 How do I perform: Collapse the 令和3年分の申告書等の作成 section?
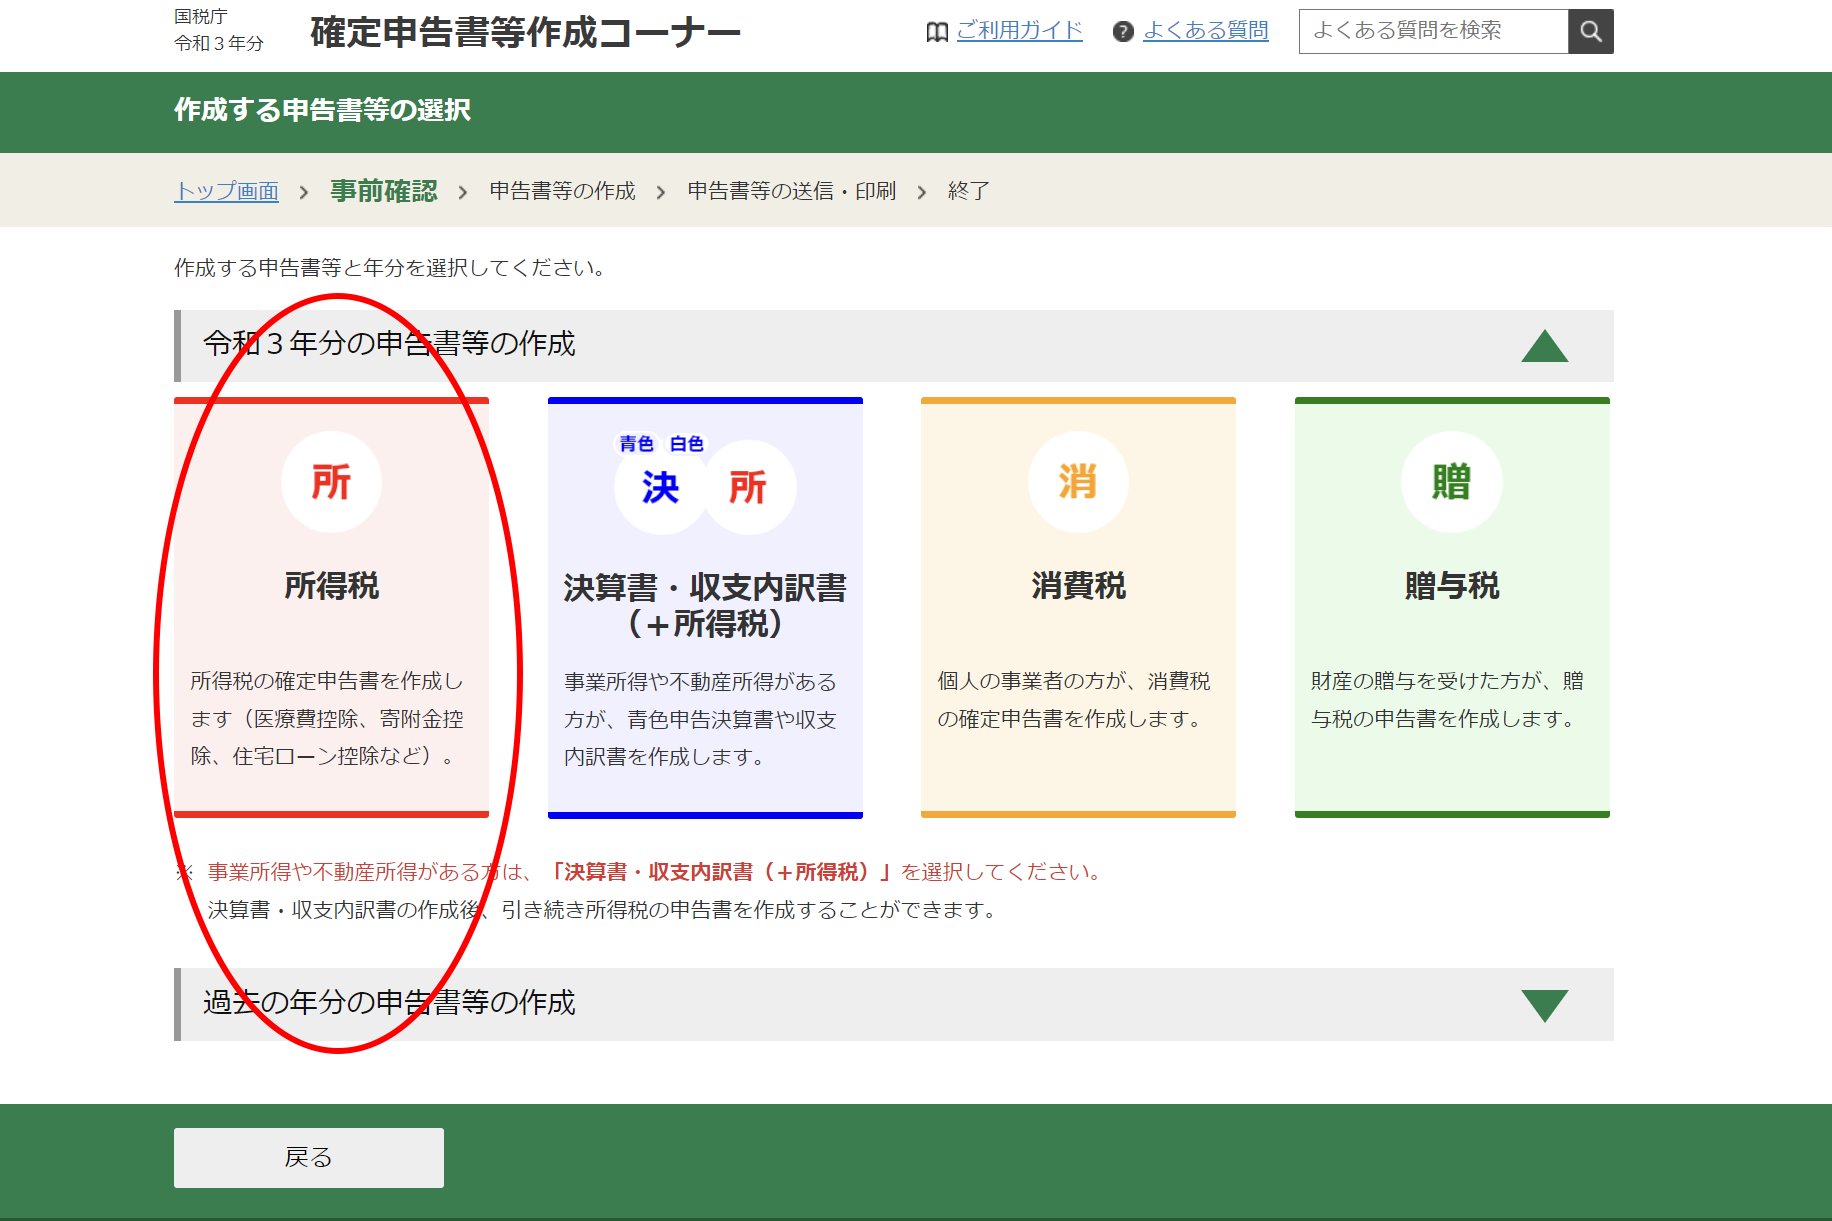pyautogui.click(x=1544, y=346)
